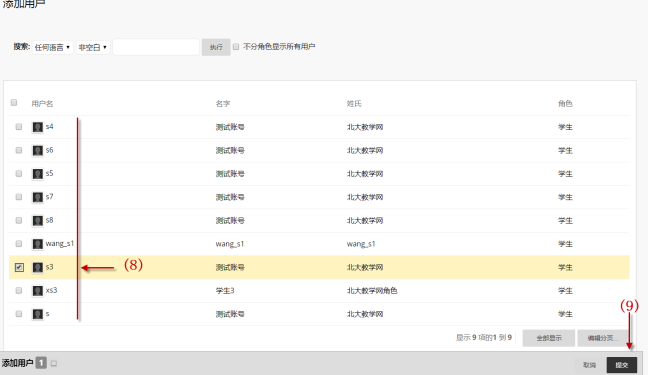Enable 不分角色显示所有用户 checkbox
The image size is (649, 375).
pyautogui.click(x=236, y=46)
